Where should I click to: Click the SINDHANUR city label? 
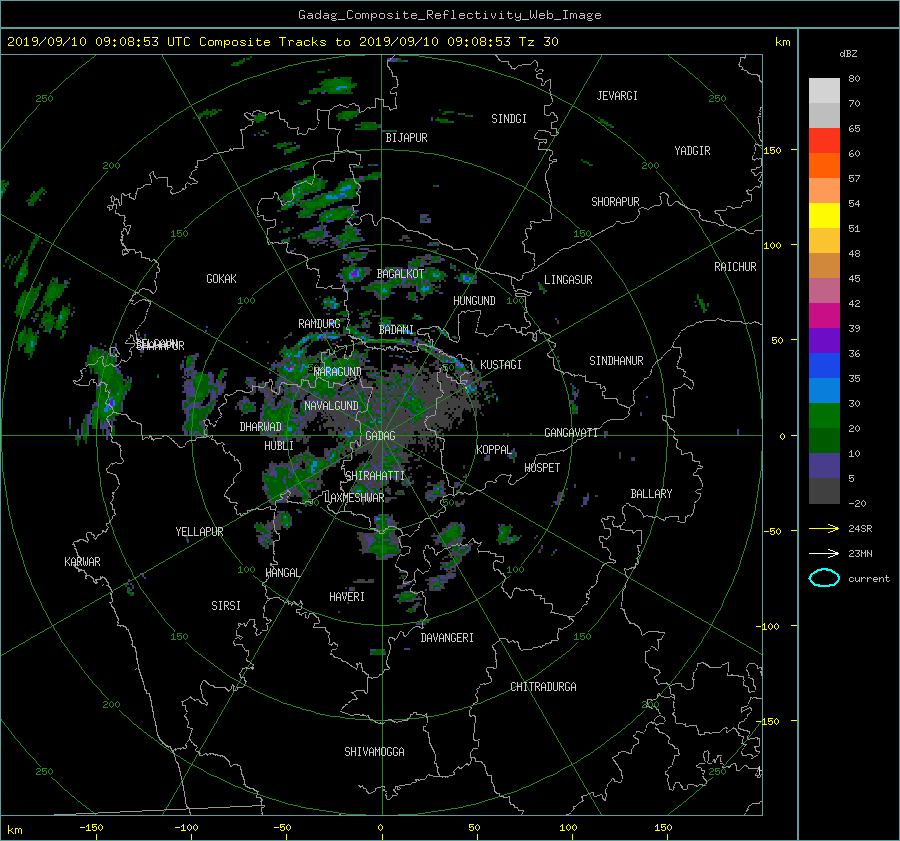click(x=616, y=361)
